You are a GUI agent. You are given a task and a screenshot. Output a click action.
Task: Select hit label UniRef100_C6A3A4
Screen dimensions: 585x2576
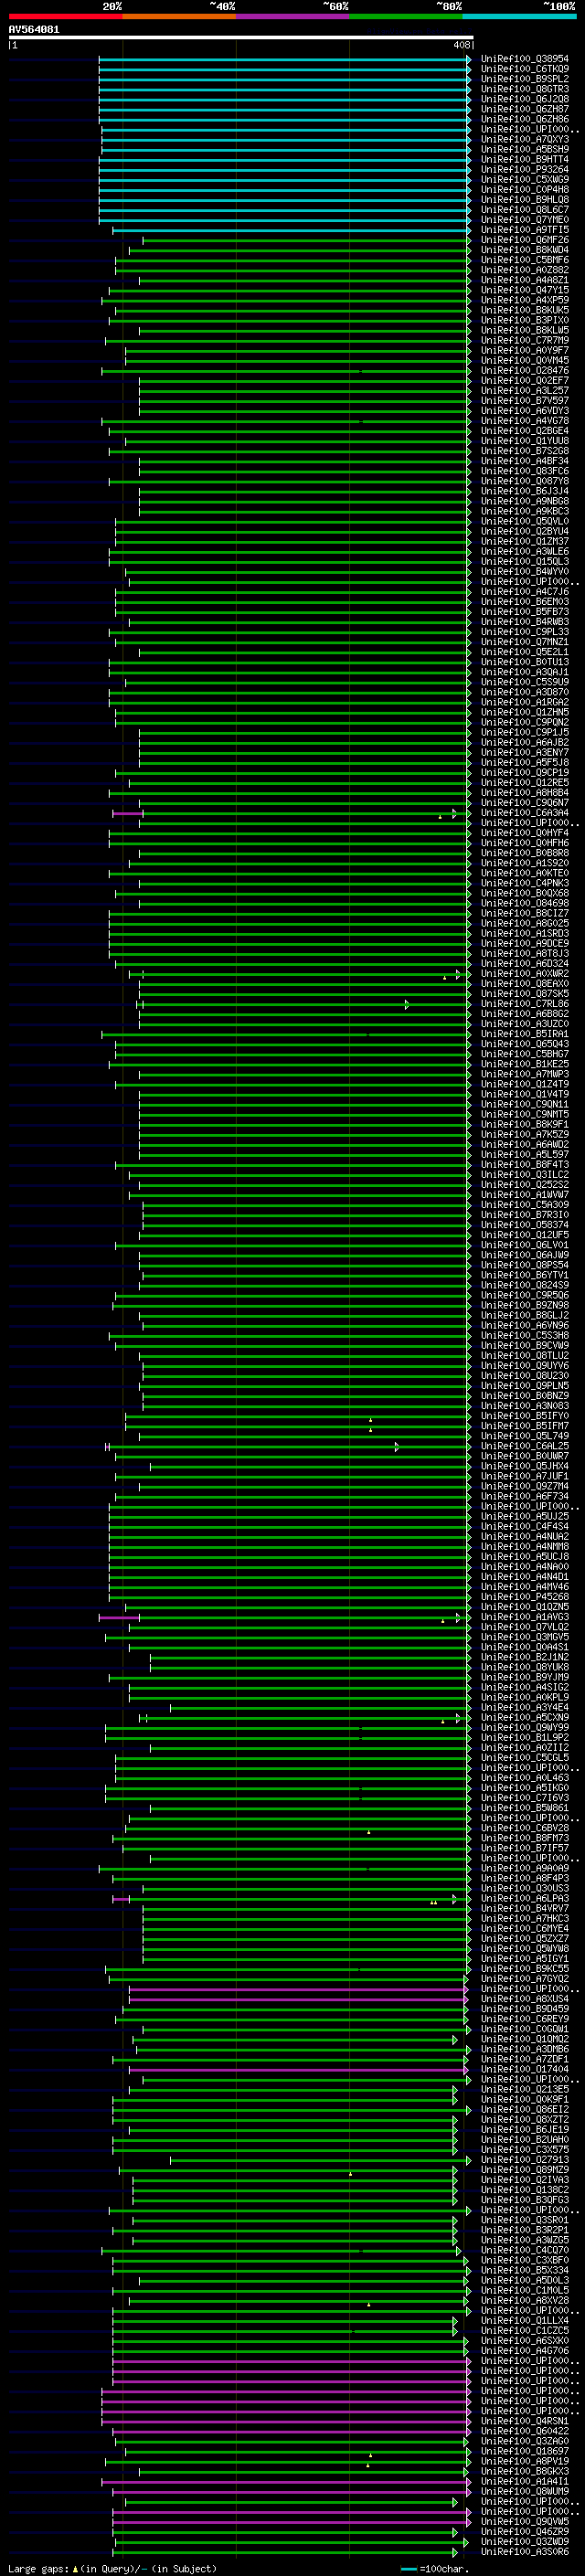[524, 813]
